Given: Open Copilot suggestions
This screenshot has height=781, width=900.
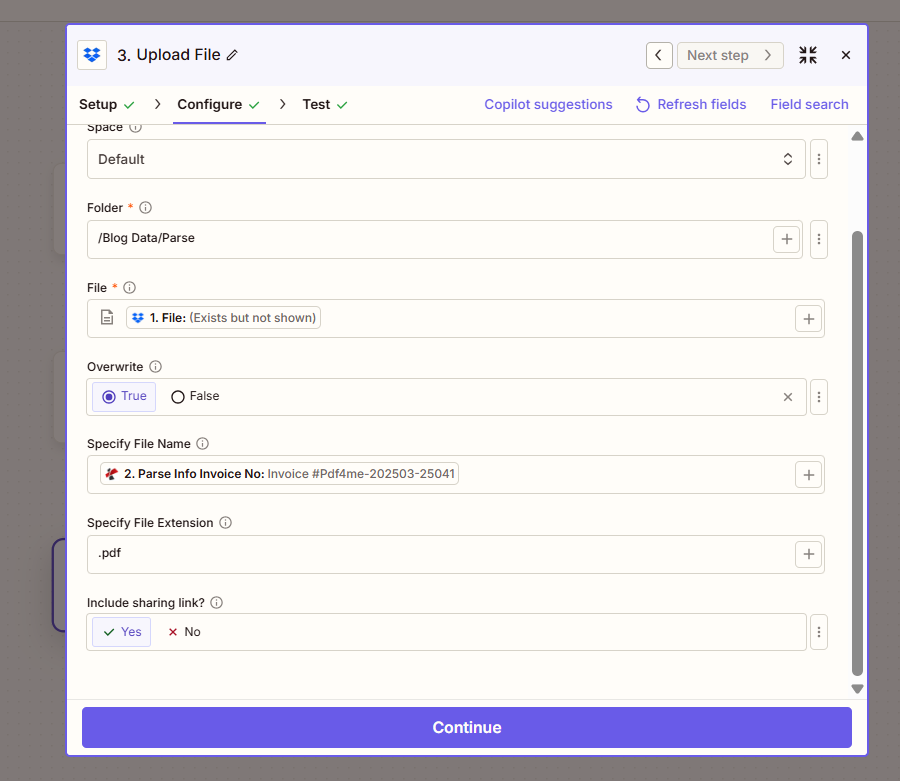Looking at the screenshot, I should [x=548, y=104].
